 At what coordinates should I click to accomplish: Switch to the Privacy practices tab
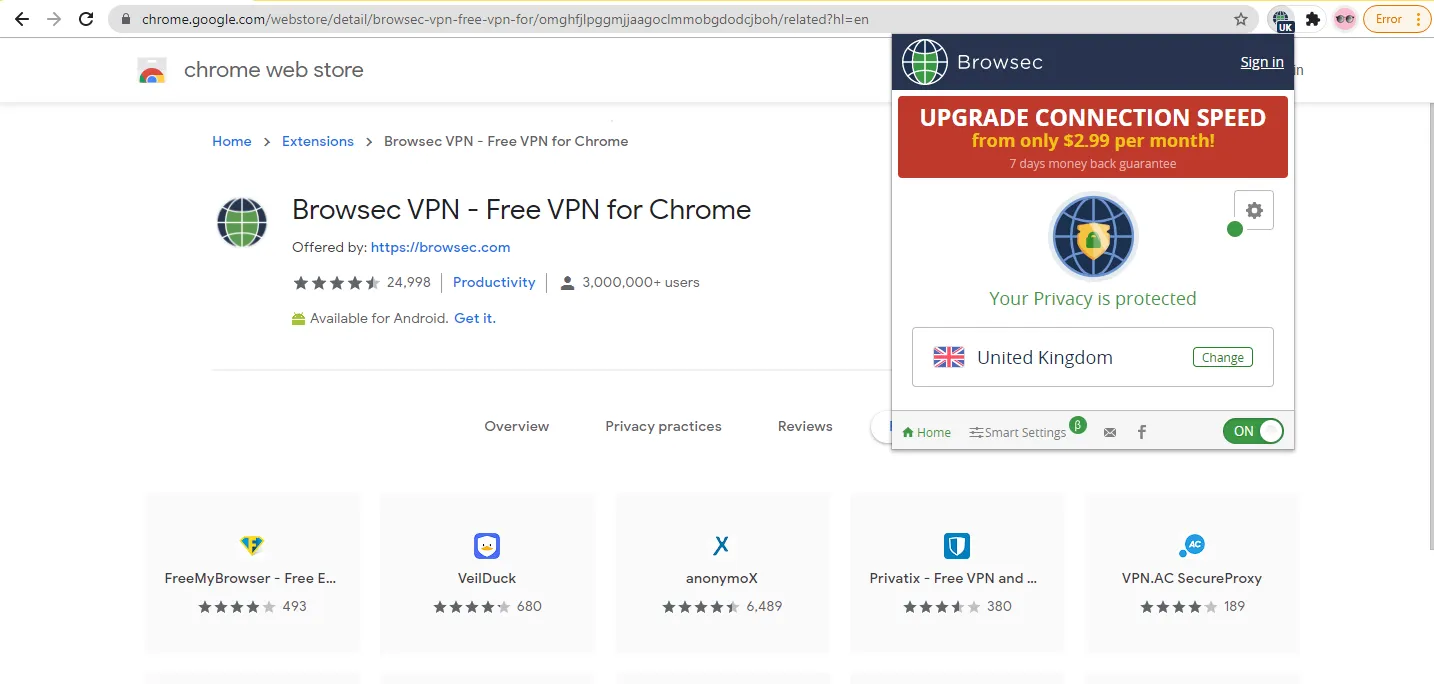pos(663,426)
